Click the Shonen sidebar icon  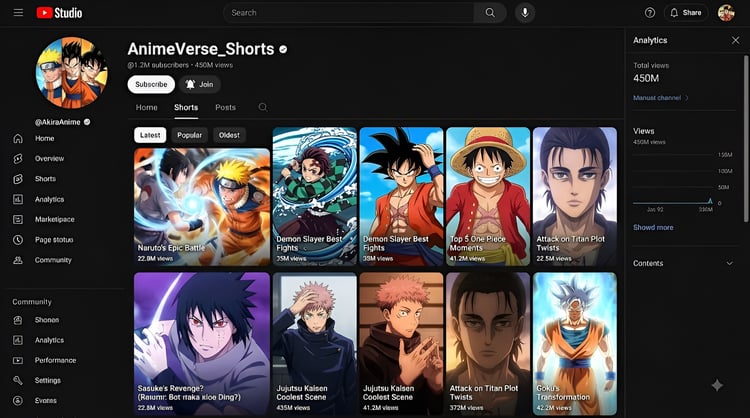18,320
